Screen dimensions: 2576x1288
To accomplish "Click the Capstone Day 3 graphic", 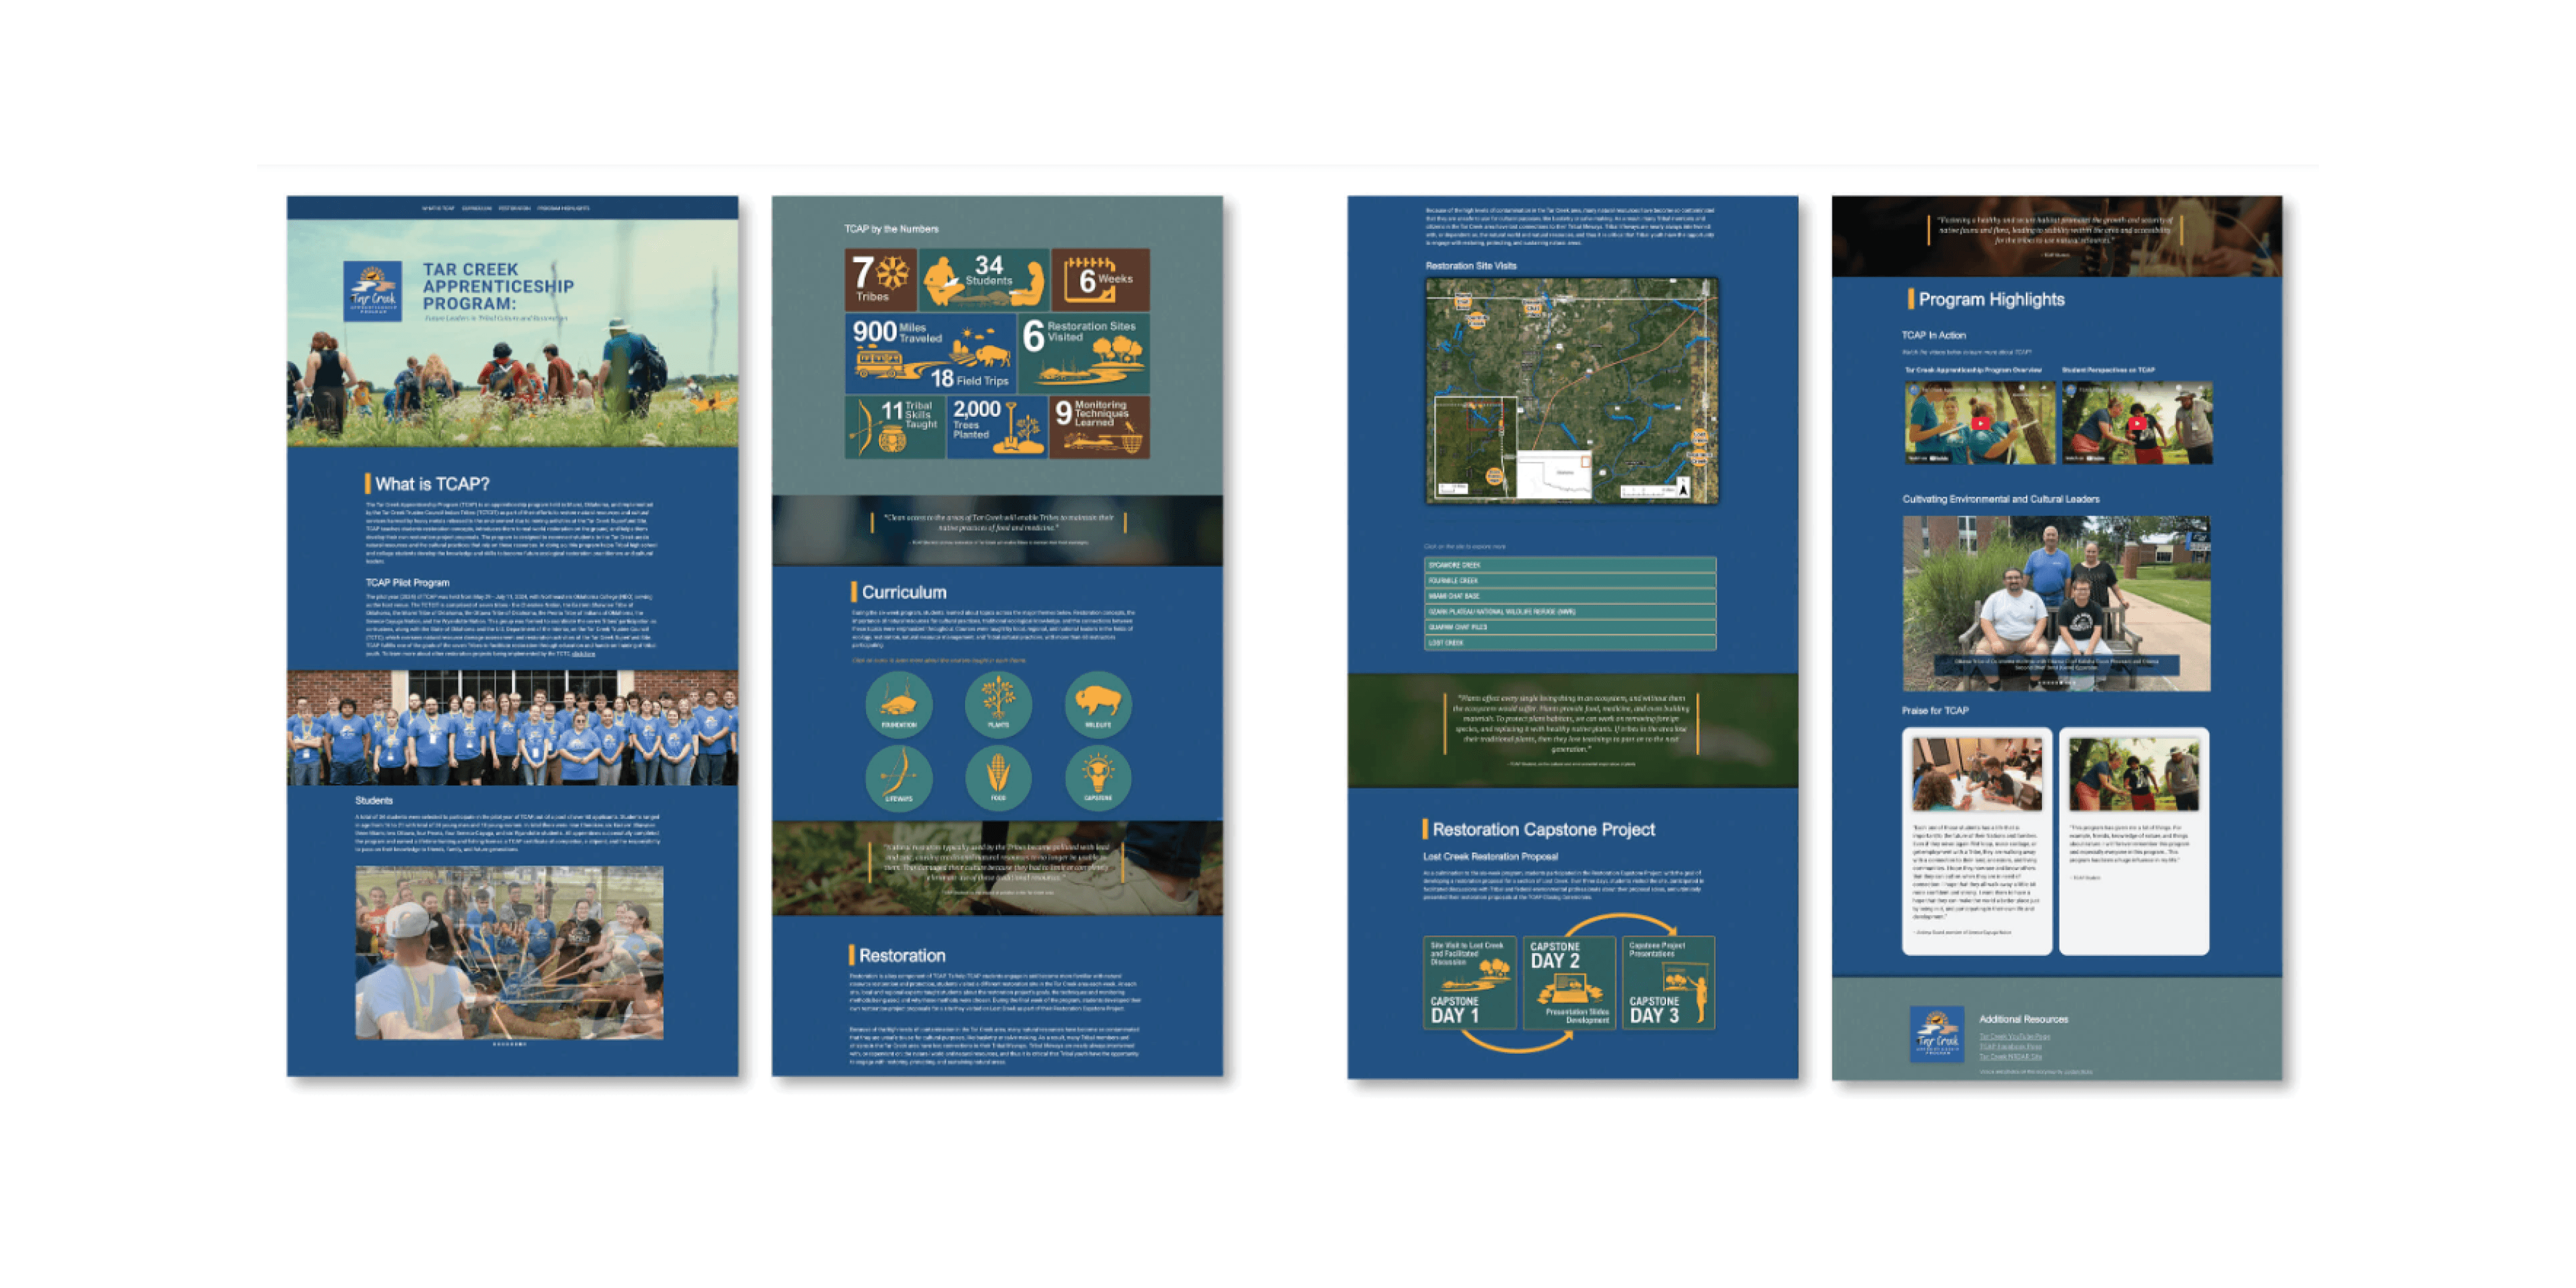I will pos(1669,983).
